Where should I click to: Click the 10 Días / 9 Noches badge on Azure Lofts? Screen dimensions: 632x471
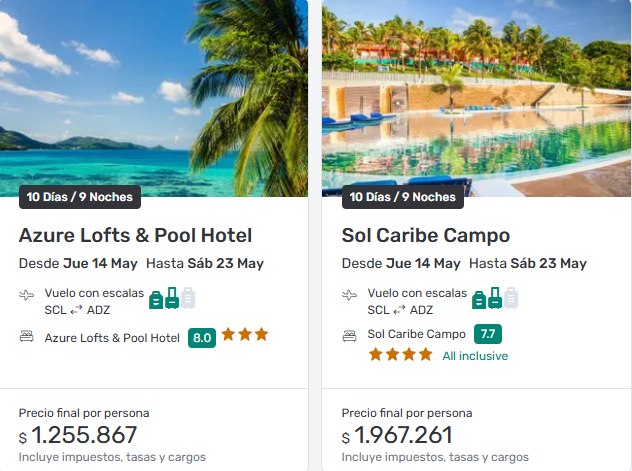[x=80, y=197]
